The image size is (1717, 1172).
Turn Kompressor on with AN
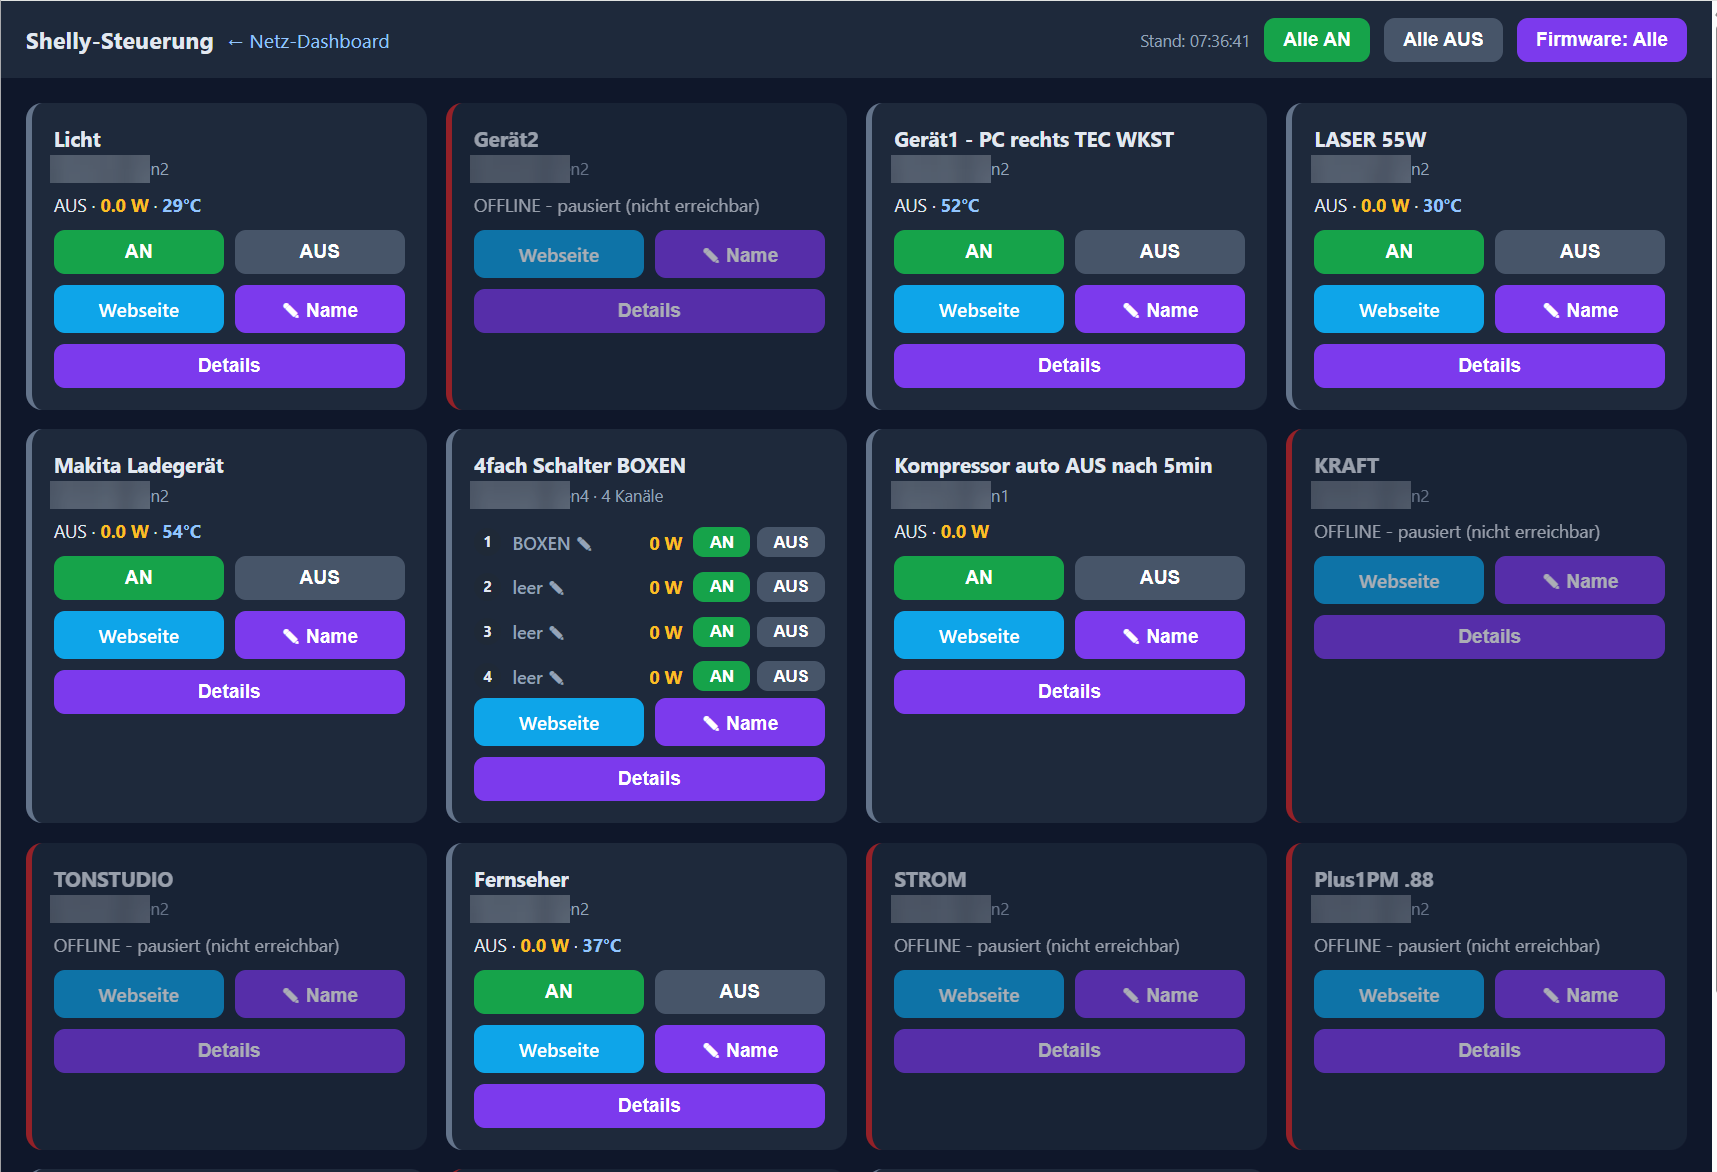979,578
